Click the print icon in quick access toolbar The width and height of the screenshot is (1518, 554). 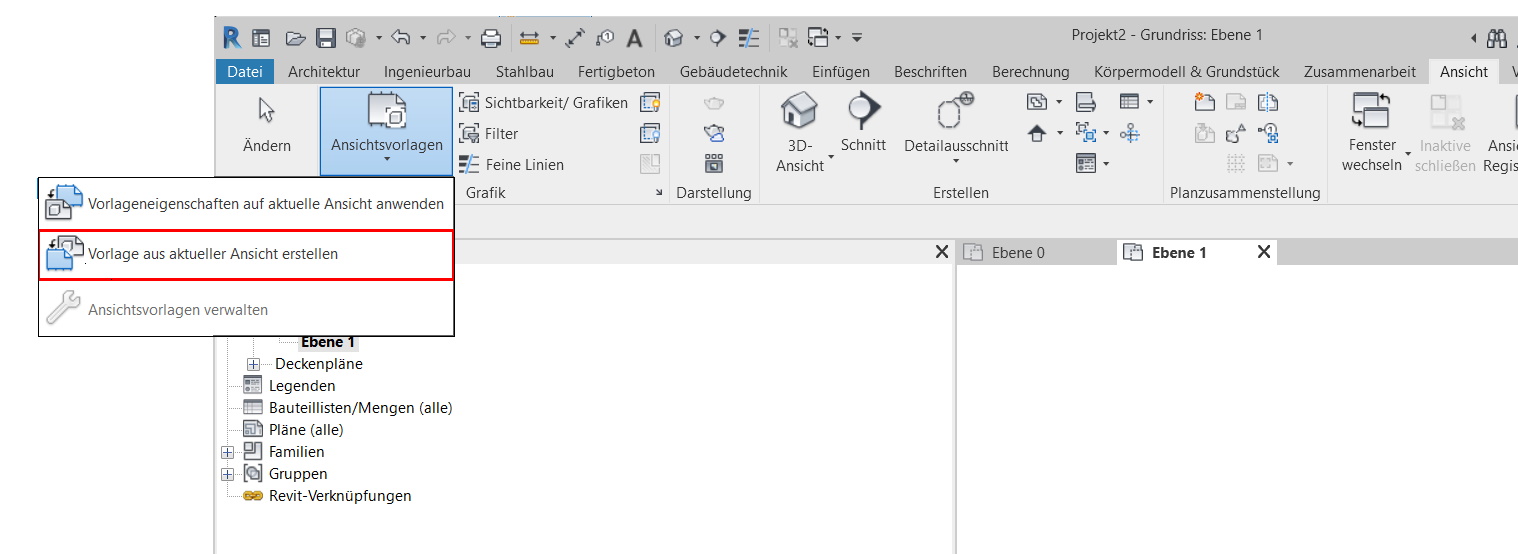[x=491, y=38]
